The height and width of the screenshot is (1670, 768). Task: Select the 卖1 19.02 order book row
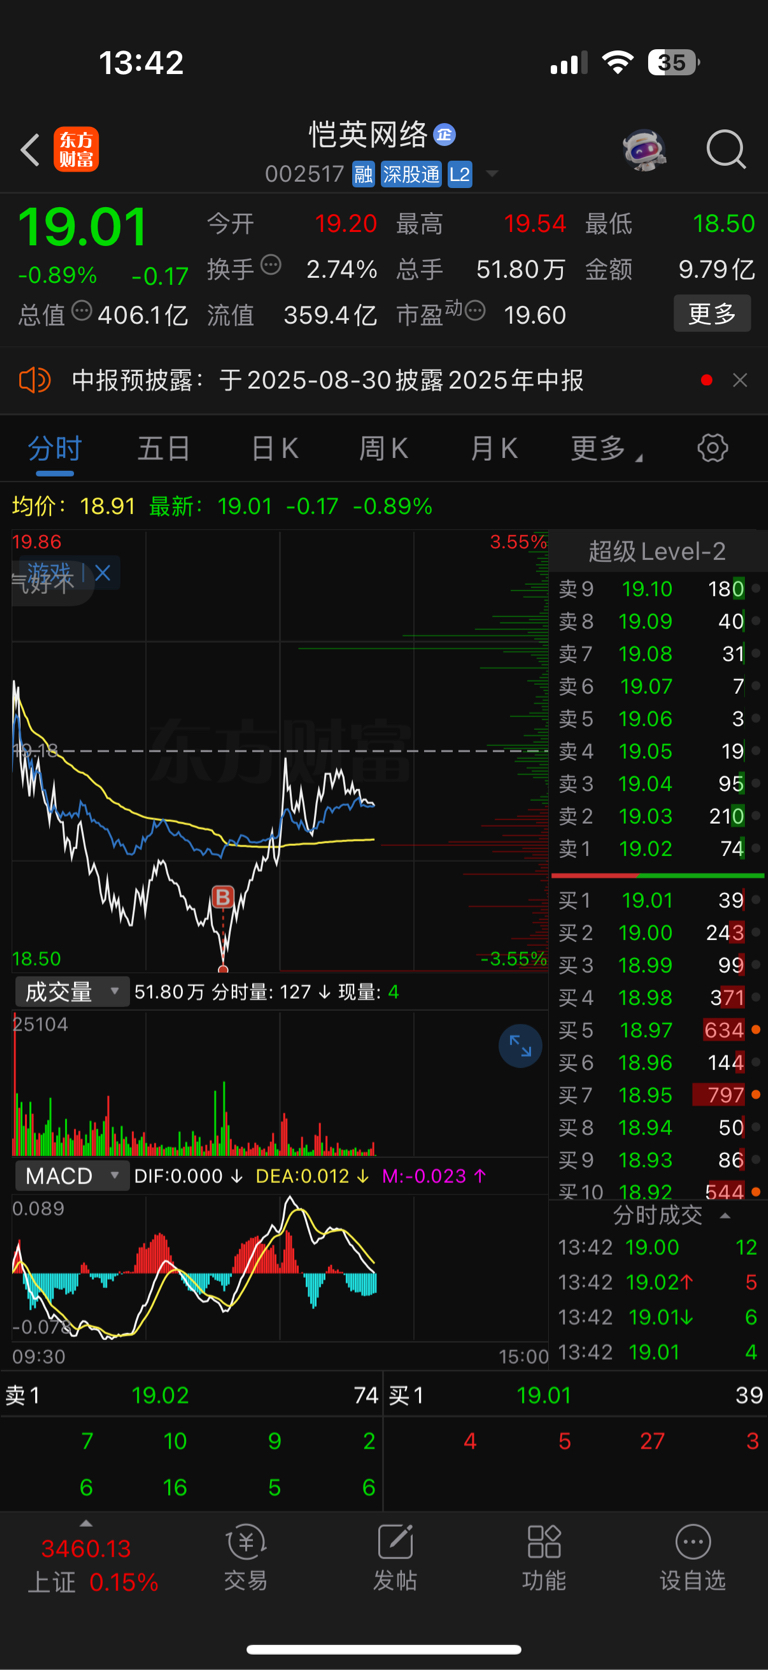click(657, 849)
